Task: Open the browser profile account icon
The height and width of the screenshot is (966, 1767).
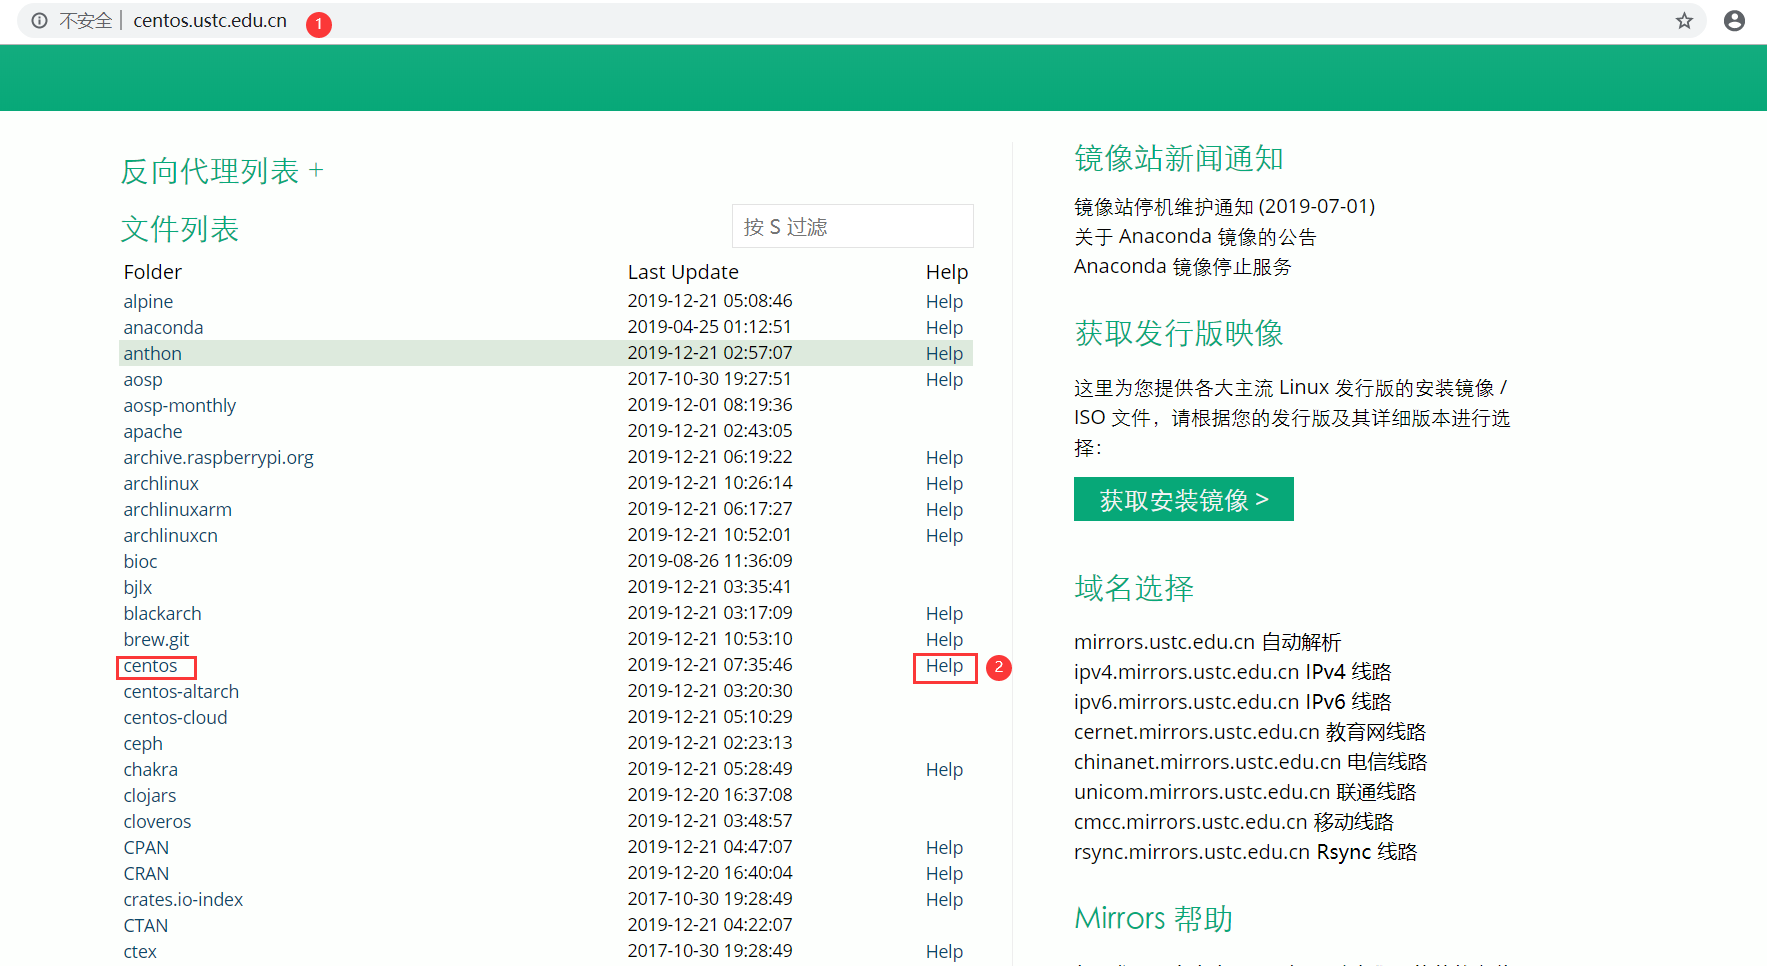Action: (1734, 21)
